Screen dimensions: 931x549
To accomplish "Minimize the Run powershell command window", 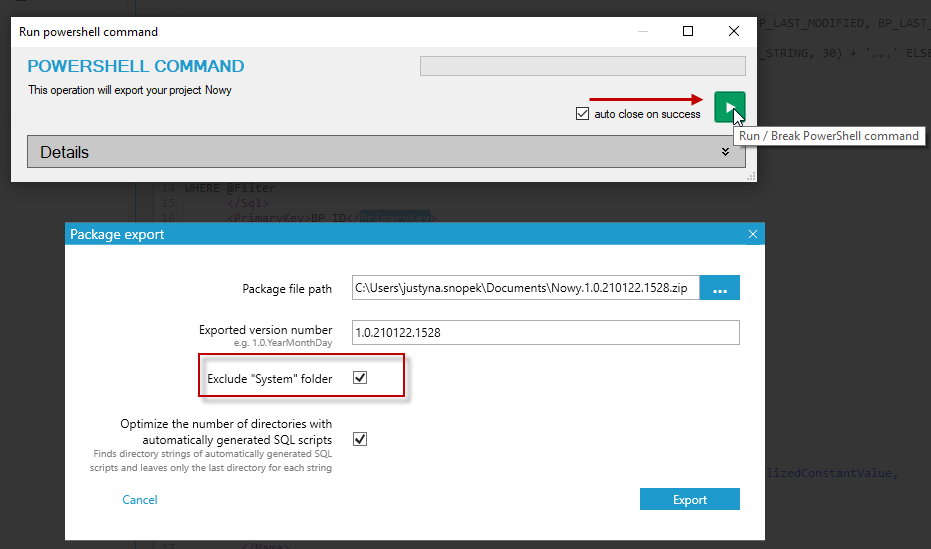I will pos(642,31).
